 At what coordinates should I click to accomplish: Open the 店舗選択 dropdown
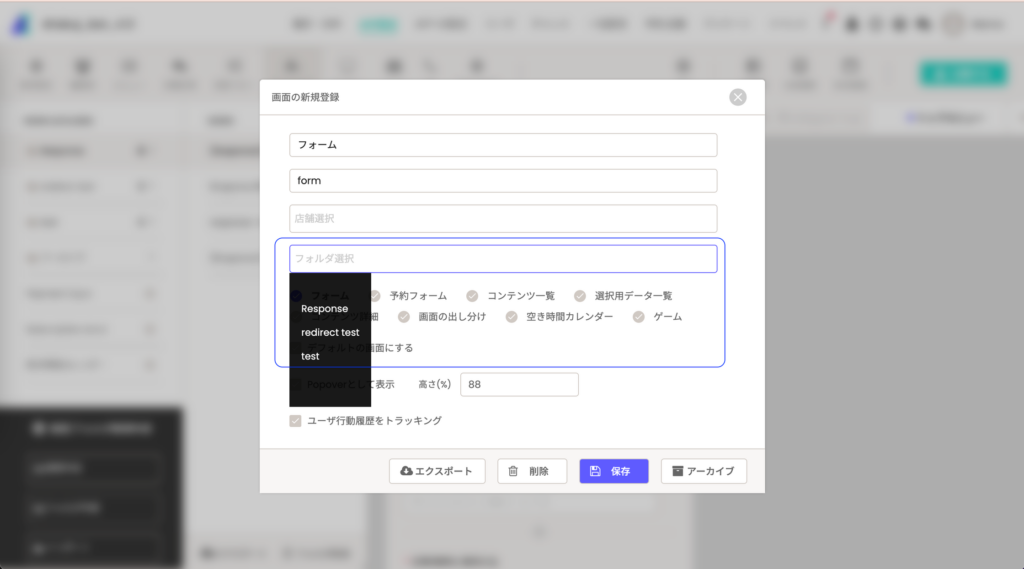point(503,218)
